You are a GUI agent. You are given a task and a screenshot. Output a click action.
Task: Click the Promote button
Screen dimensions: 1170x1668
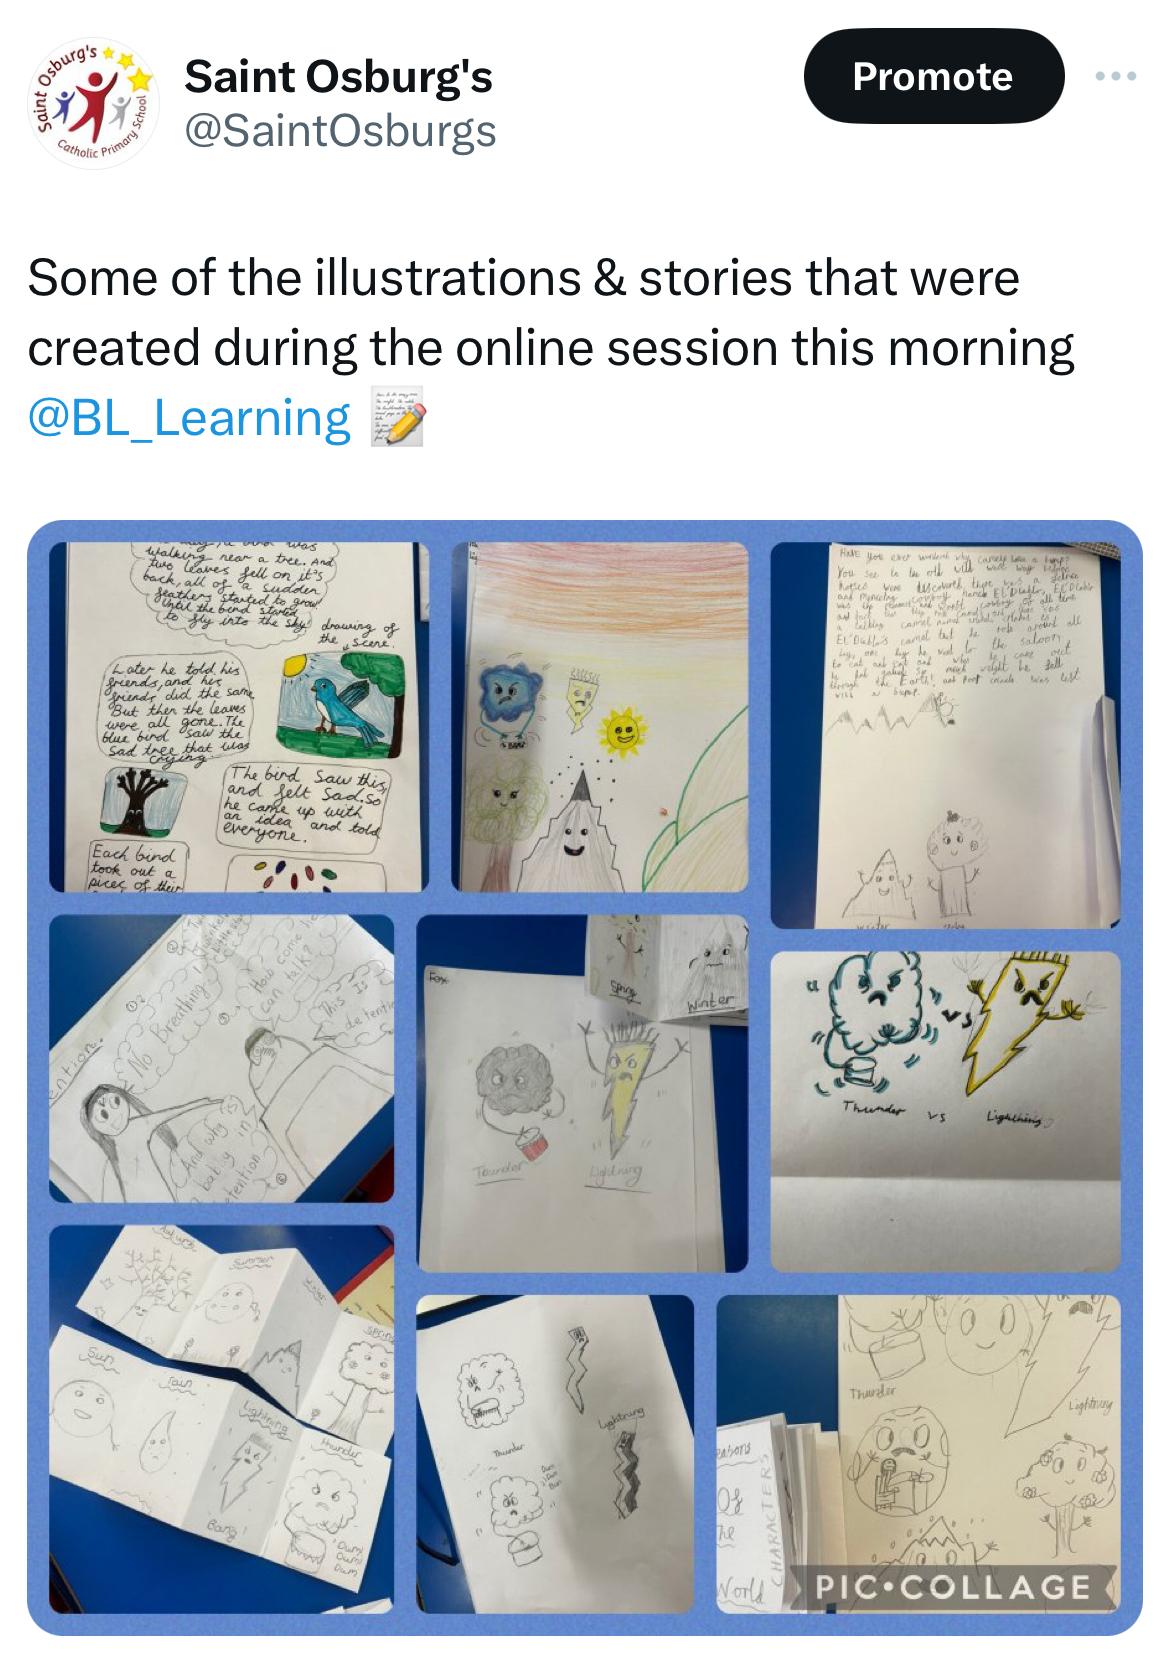pyautogui.click(x=932, y=77)
